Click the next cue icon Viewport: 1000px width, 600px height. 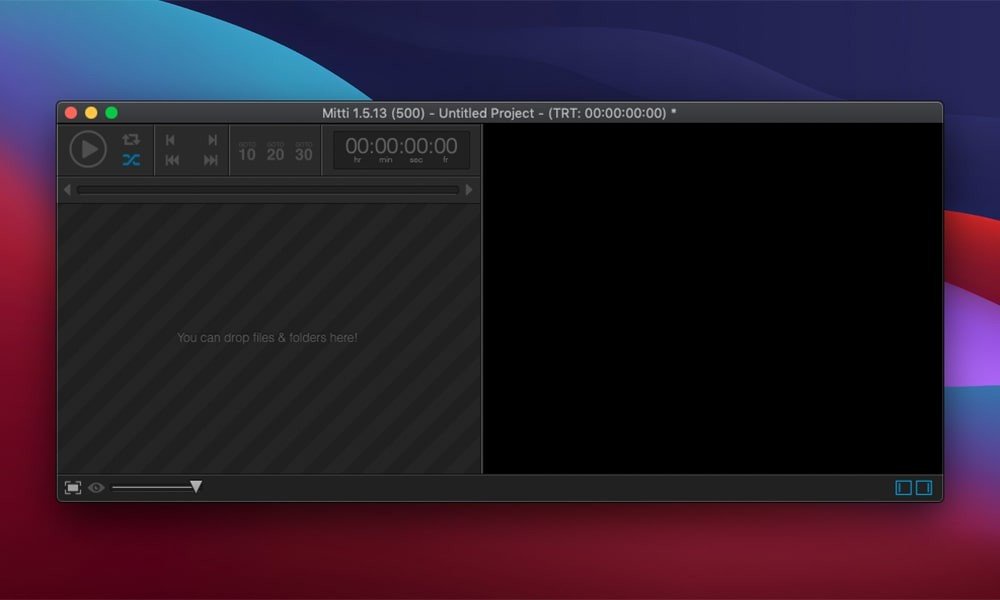212,140
